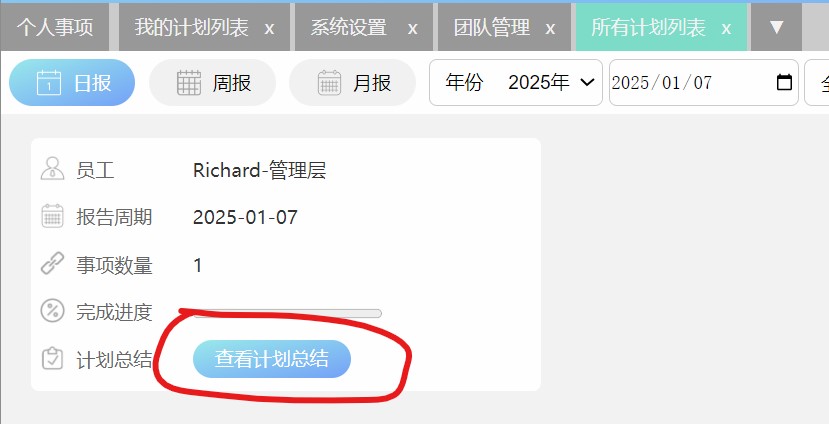Screen dimensions: 829x424
Task: Click the employee person icon
Action: (x=52, y=169)
